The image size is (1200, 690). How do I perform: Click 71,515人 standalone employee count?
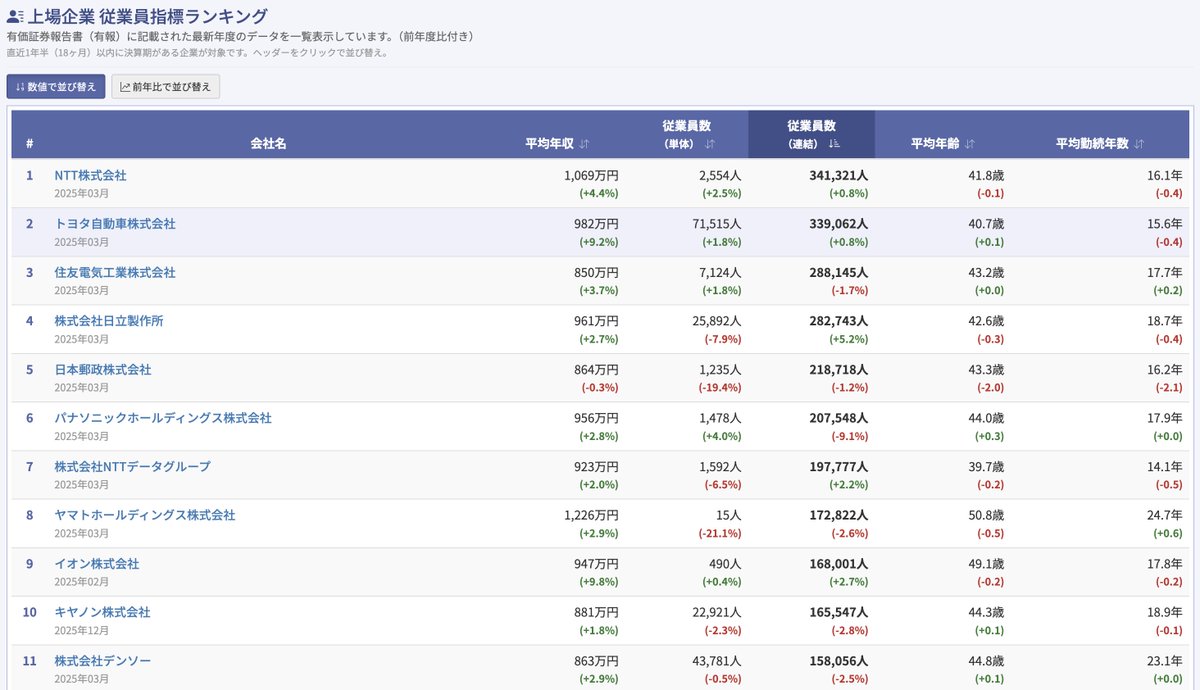(x=715, y=224)
